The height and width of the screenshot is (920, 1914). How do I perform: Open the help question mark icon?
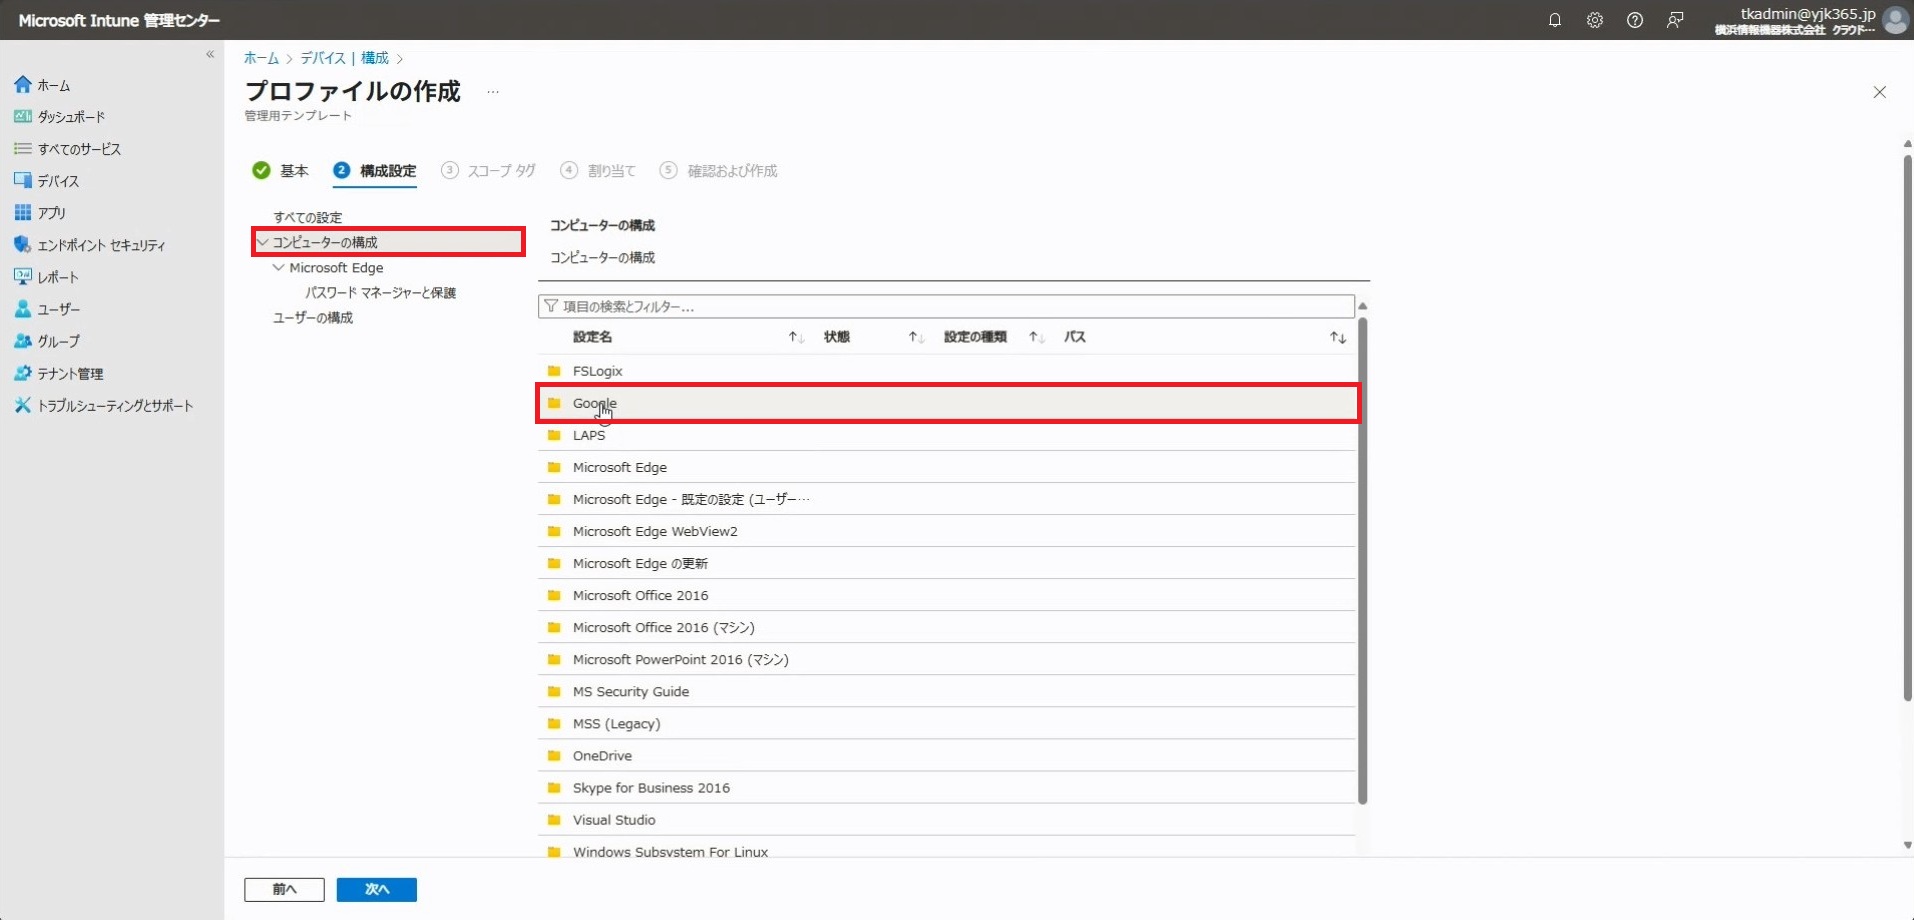(x=1634, y=20)
